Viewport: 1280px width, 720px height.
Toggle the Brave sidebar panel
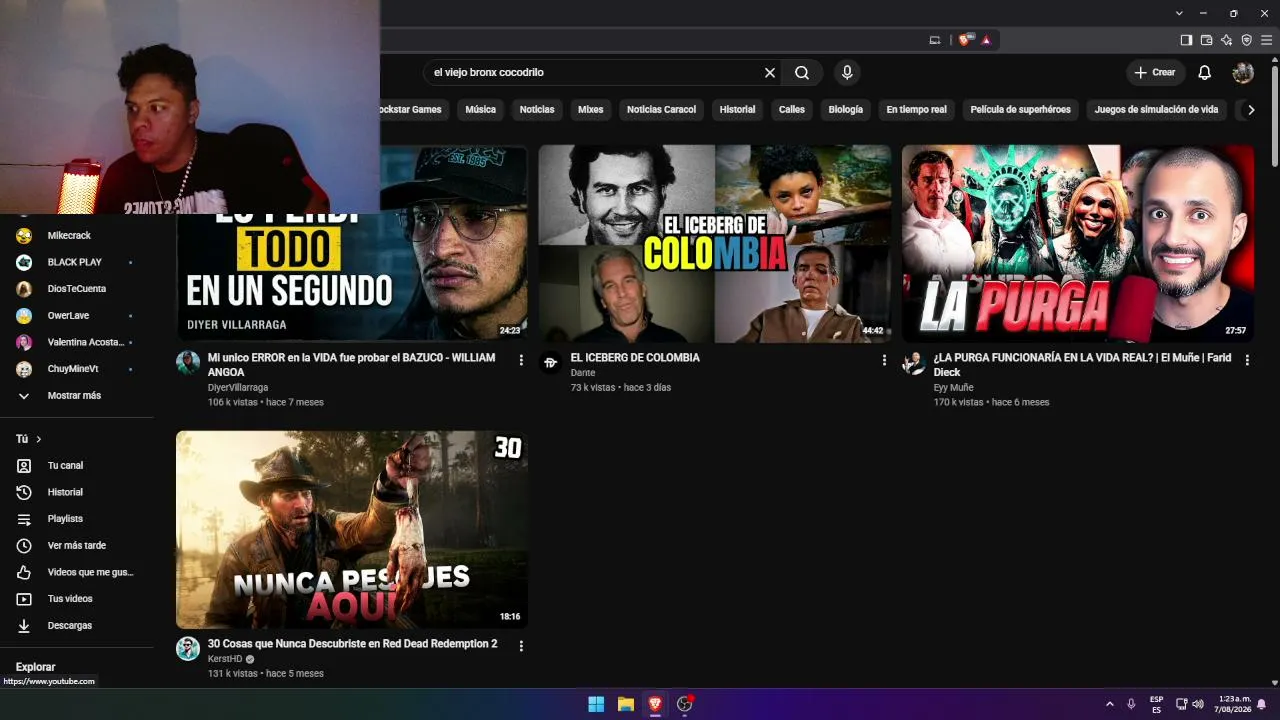point(1186,40)
